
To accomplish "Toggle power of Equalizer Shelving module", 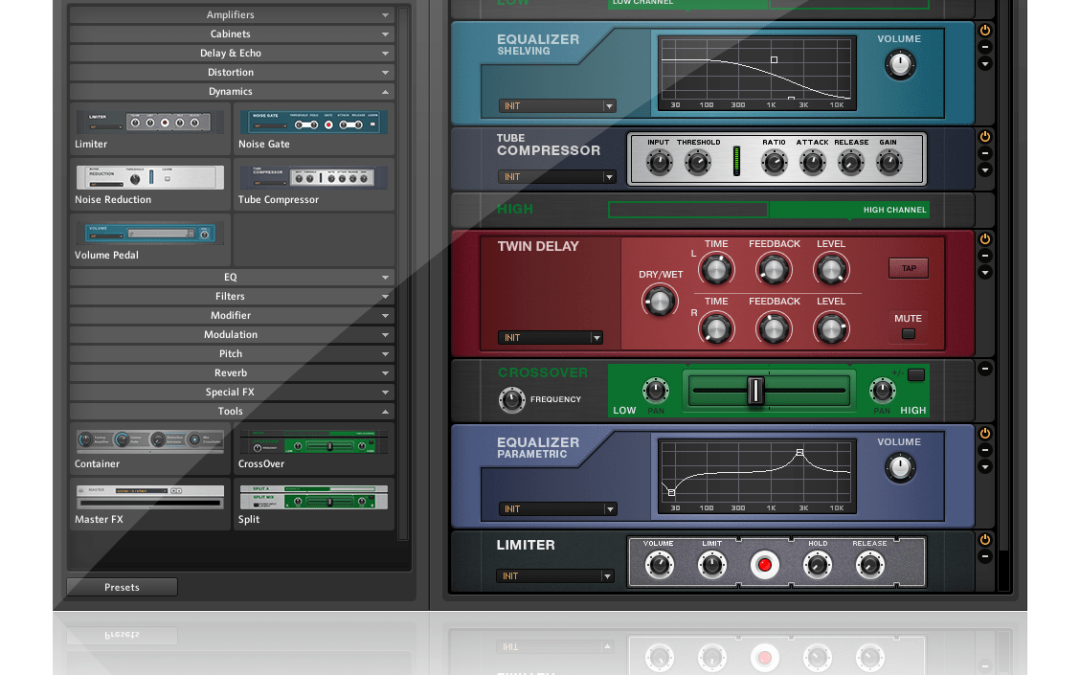I will (x=985, y=30).
